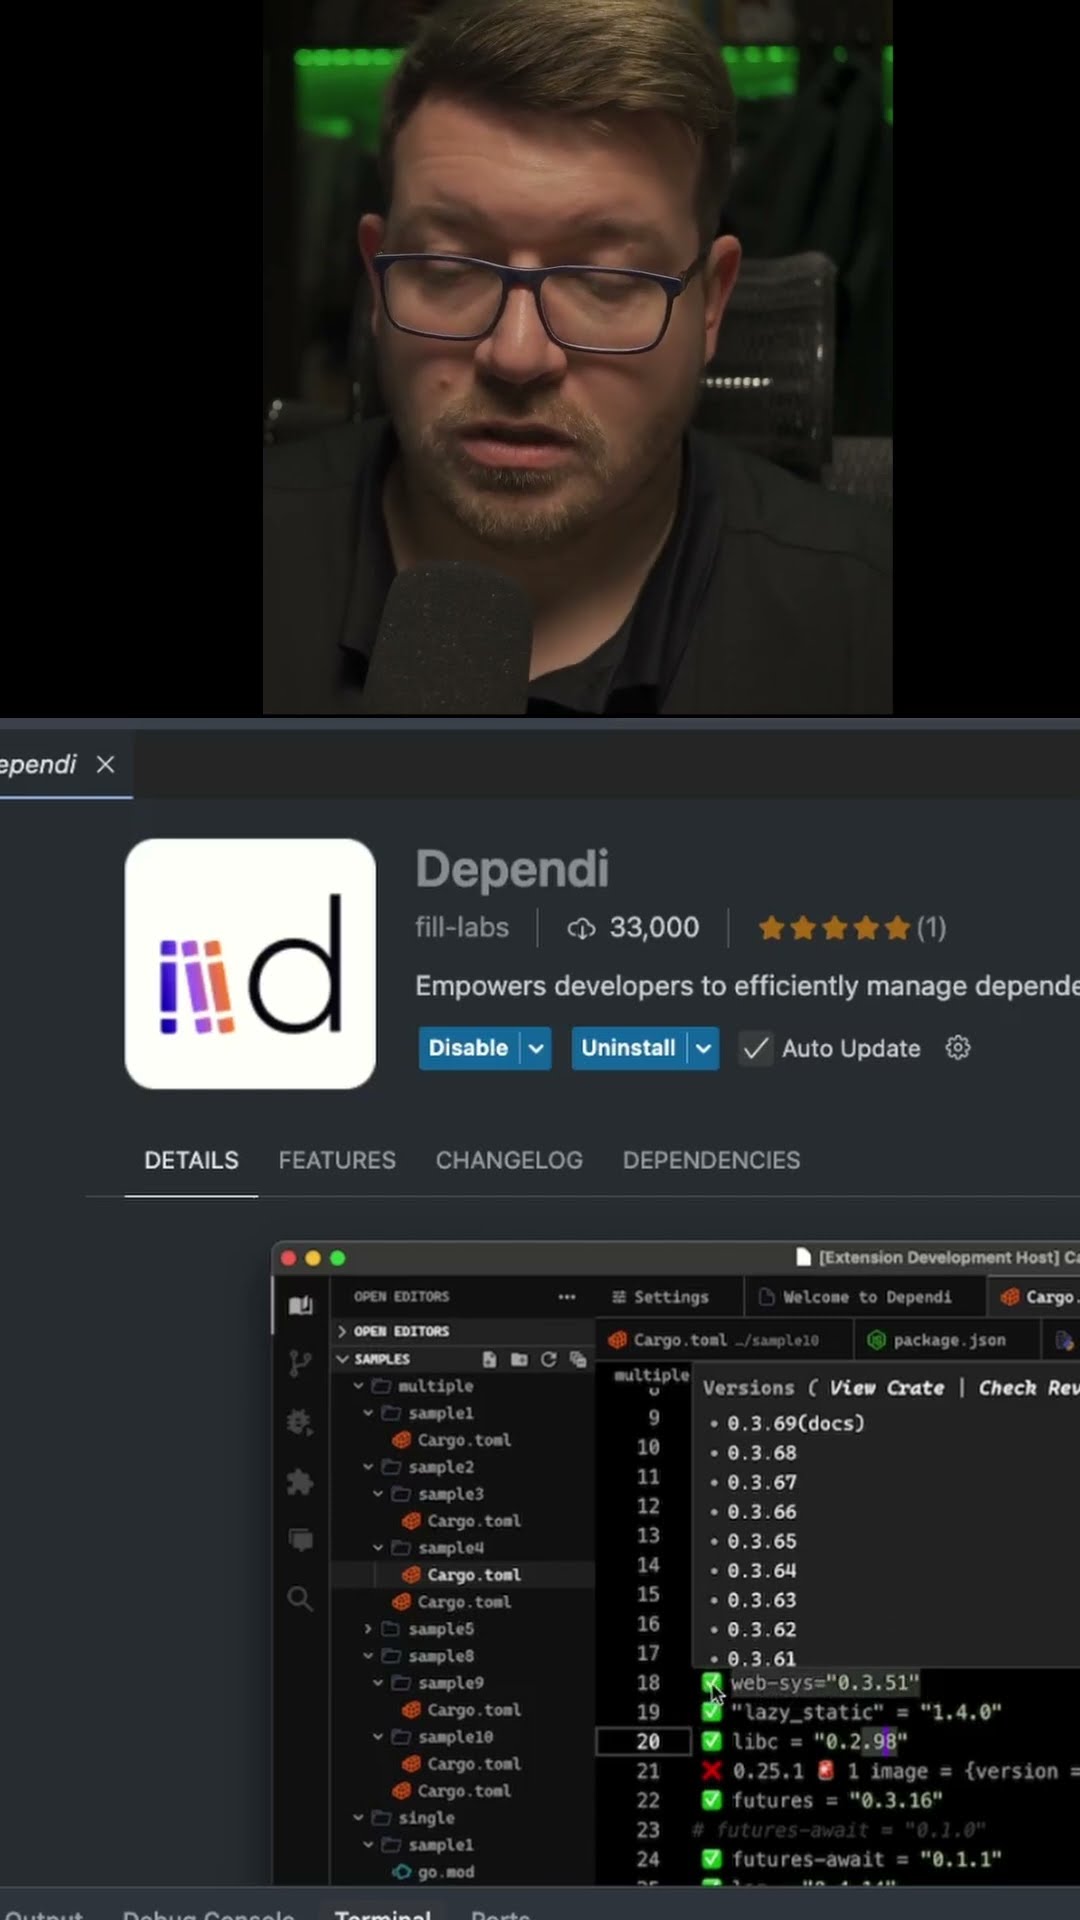Switch to the FEATURES tab
The width and height of the screenshot is (1080, 1920).
point(337,1160)
